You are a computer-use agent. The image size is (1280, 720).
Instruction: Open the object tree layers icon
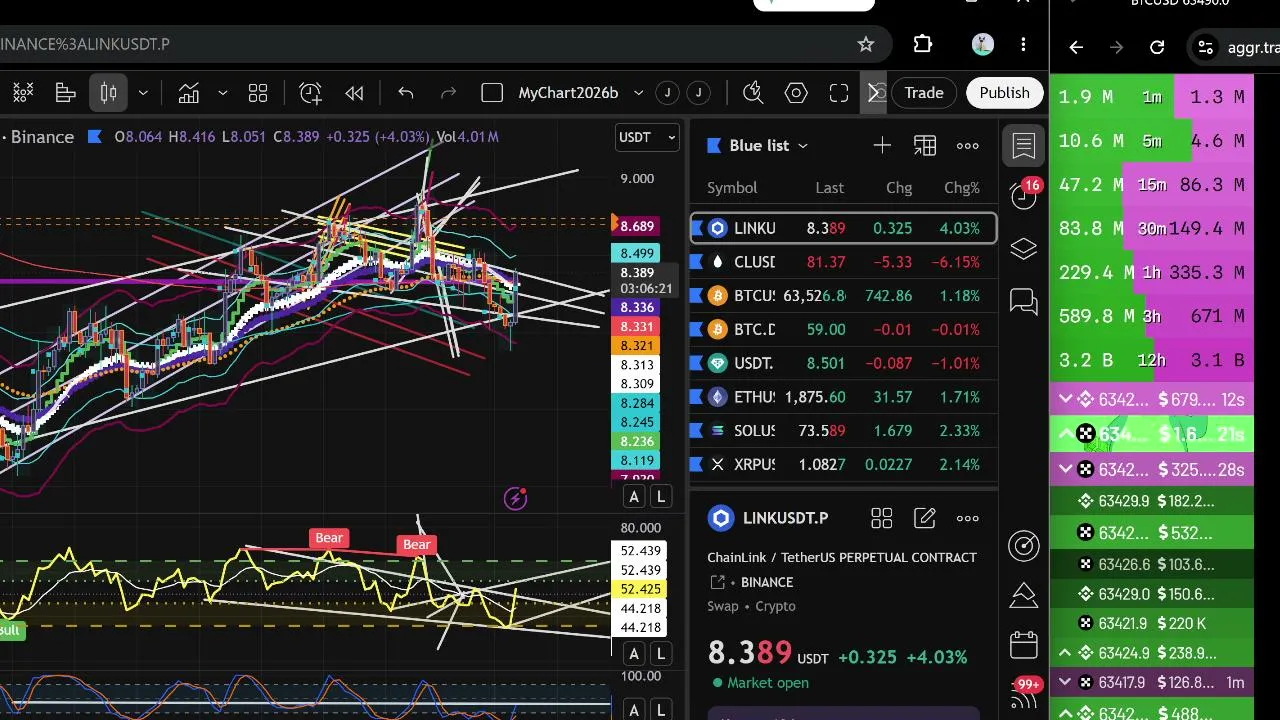coord(1024,250)
